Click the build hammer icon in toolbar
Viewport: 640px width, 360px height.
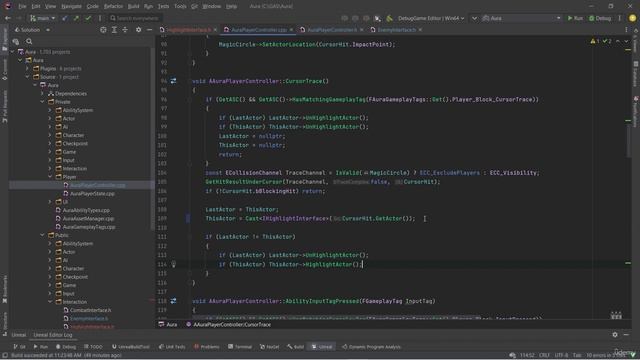coord(389,18)
